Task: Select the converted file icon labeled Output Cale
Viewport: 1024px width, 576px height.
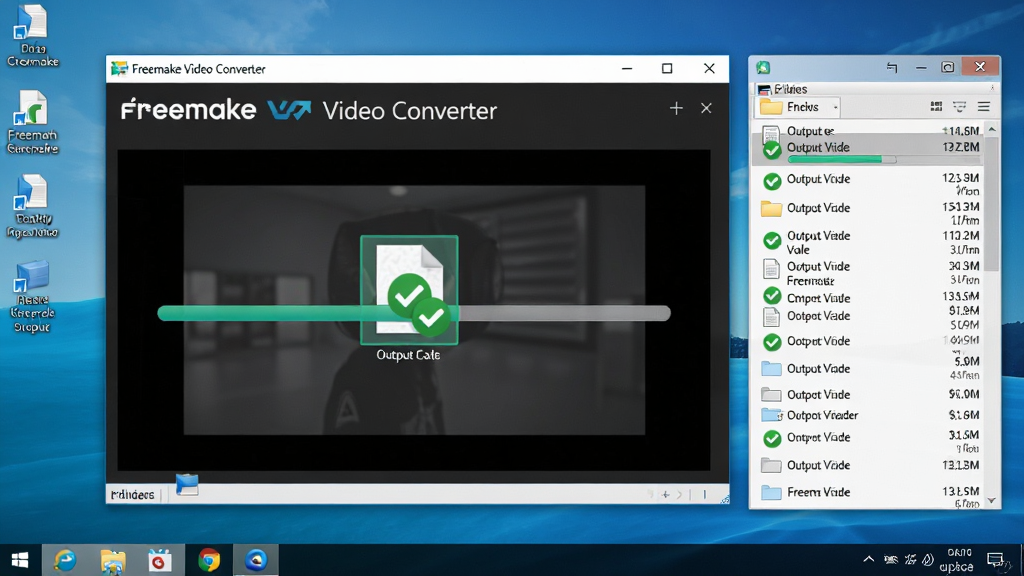Action: pos(409,290)
